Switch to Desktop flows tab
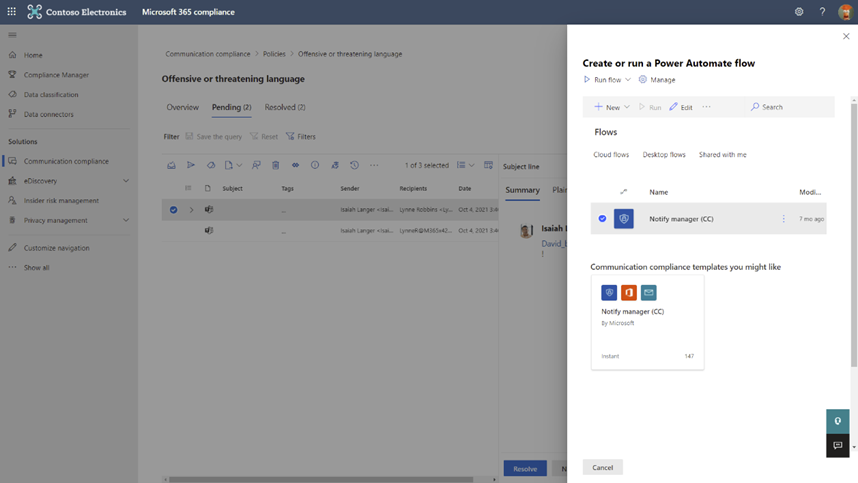 (664, 155)
